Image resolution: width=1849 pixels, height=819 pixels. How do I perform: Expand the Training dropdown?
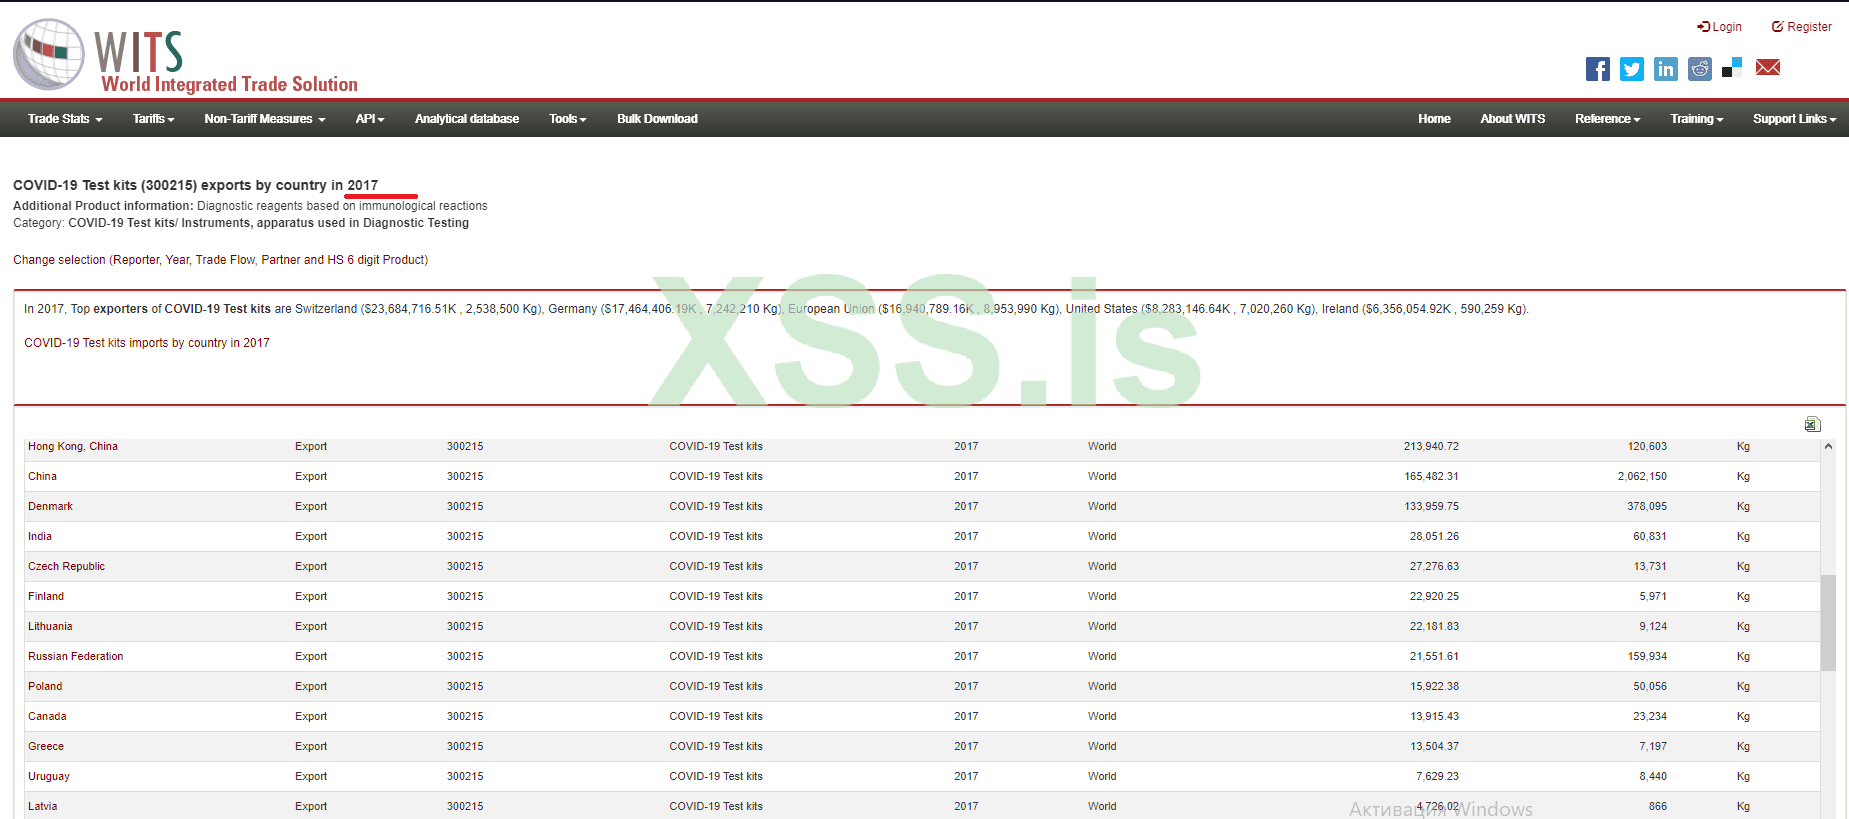(1697, 119)
